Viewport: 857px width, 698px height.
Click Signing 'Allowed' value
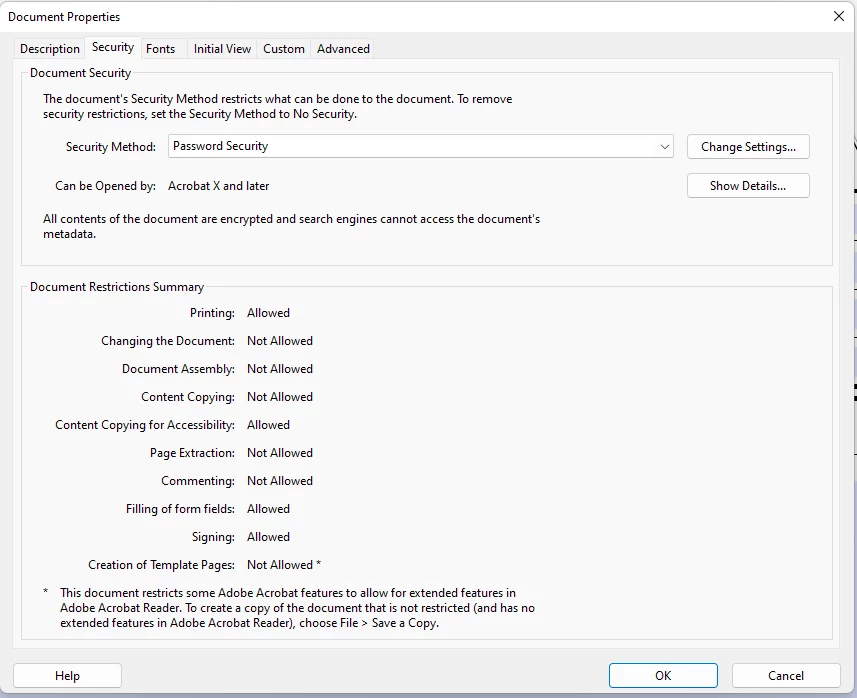[268, 537]
